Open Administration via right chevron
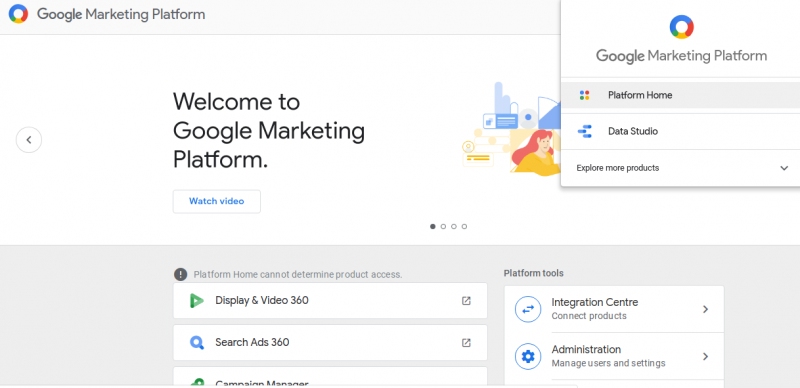Image resolution: width=800 pixels, height=388 pixels. [x=705, y=356]
